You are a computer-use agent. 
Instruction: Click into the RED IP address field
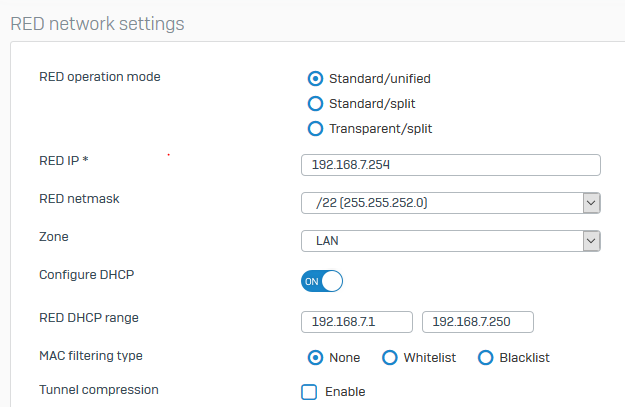tap(451, 165)
